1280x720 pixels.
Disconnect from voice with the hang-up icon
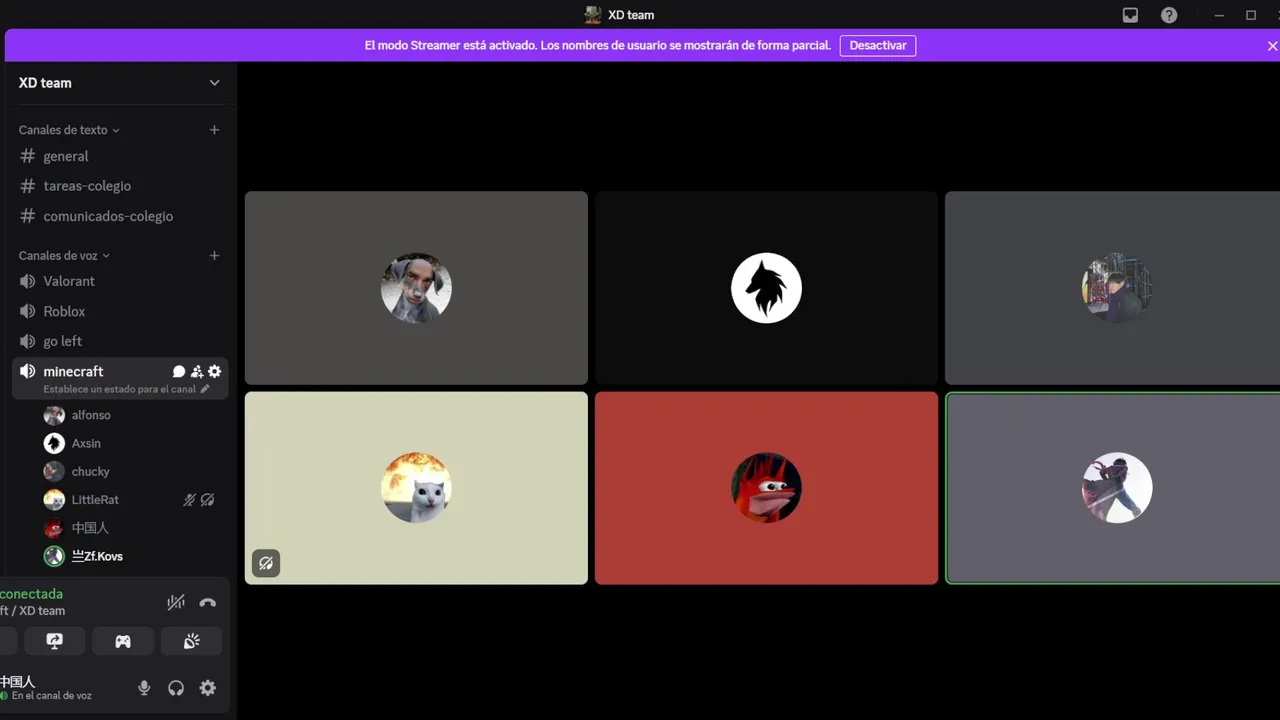click(208, 602)
